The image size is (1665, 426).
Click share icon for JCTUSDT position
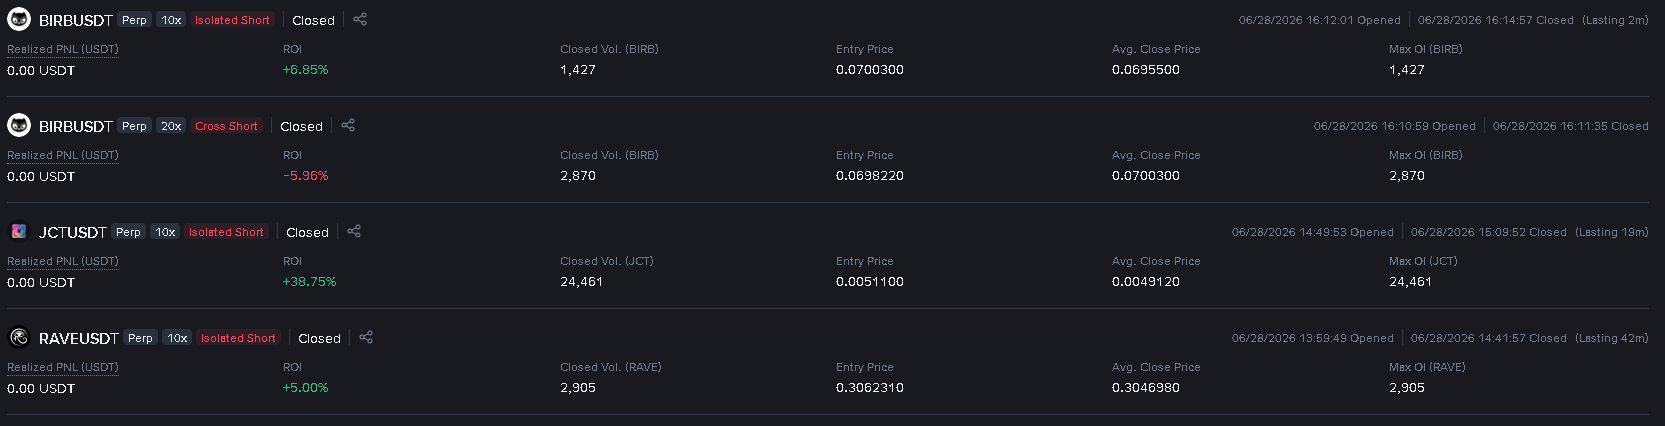[x=354, y=231]
